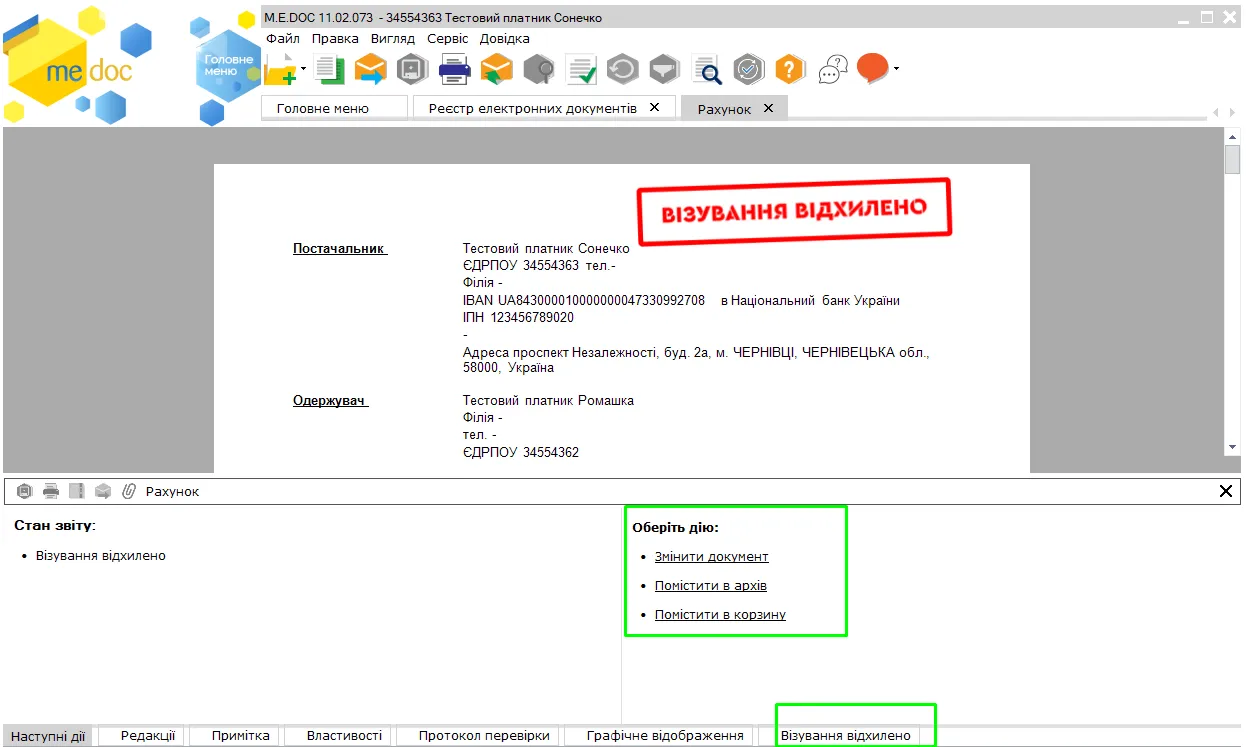The height and width of the screenshot is (747, 1246).
Task: Click the ЄДРПОУ 34554362 line
Action: point(521,453)
